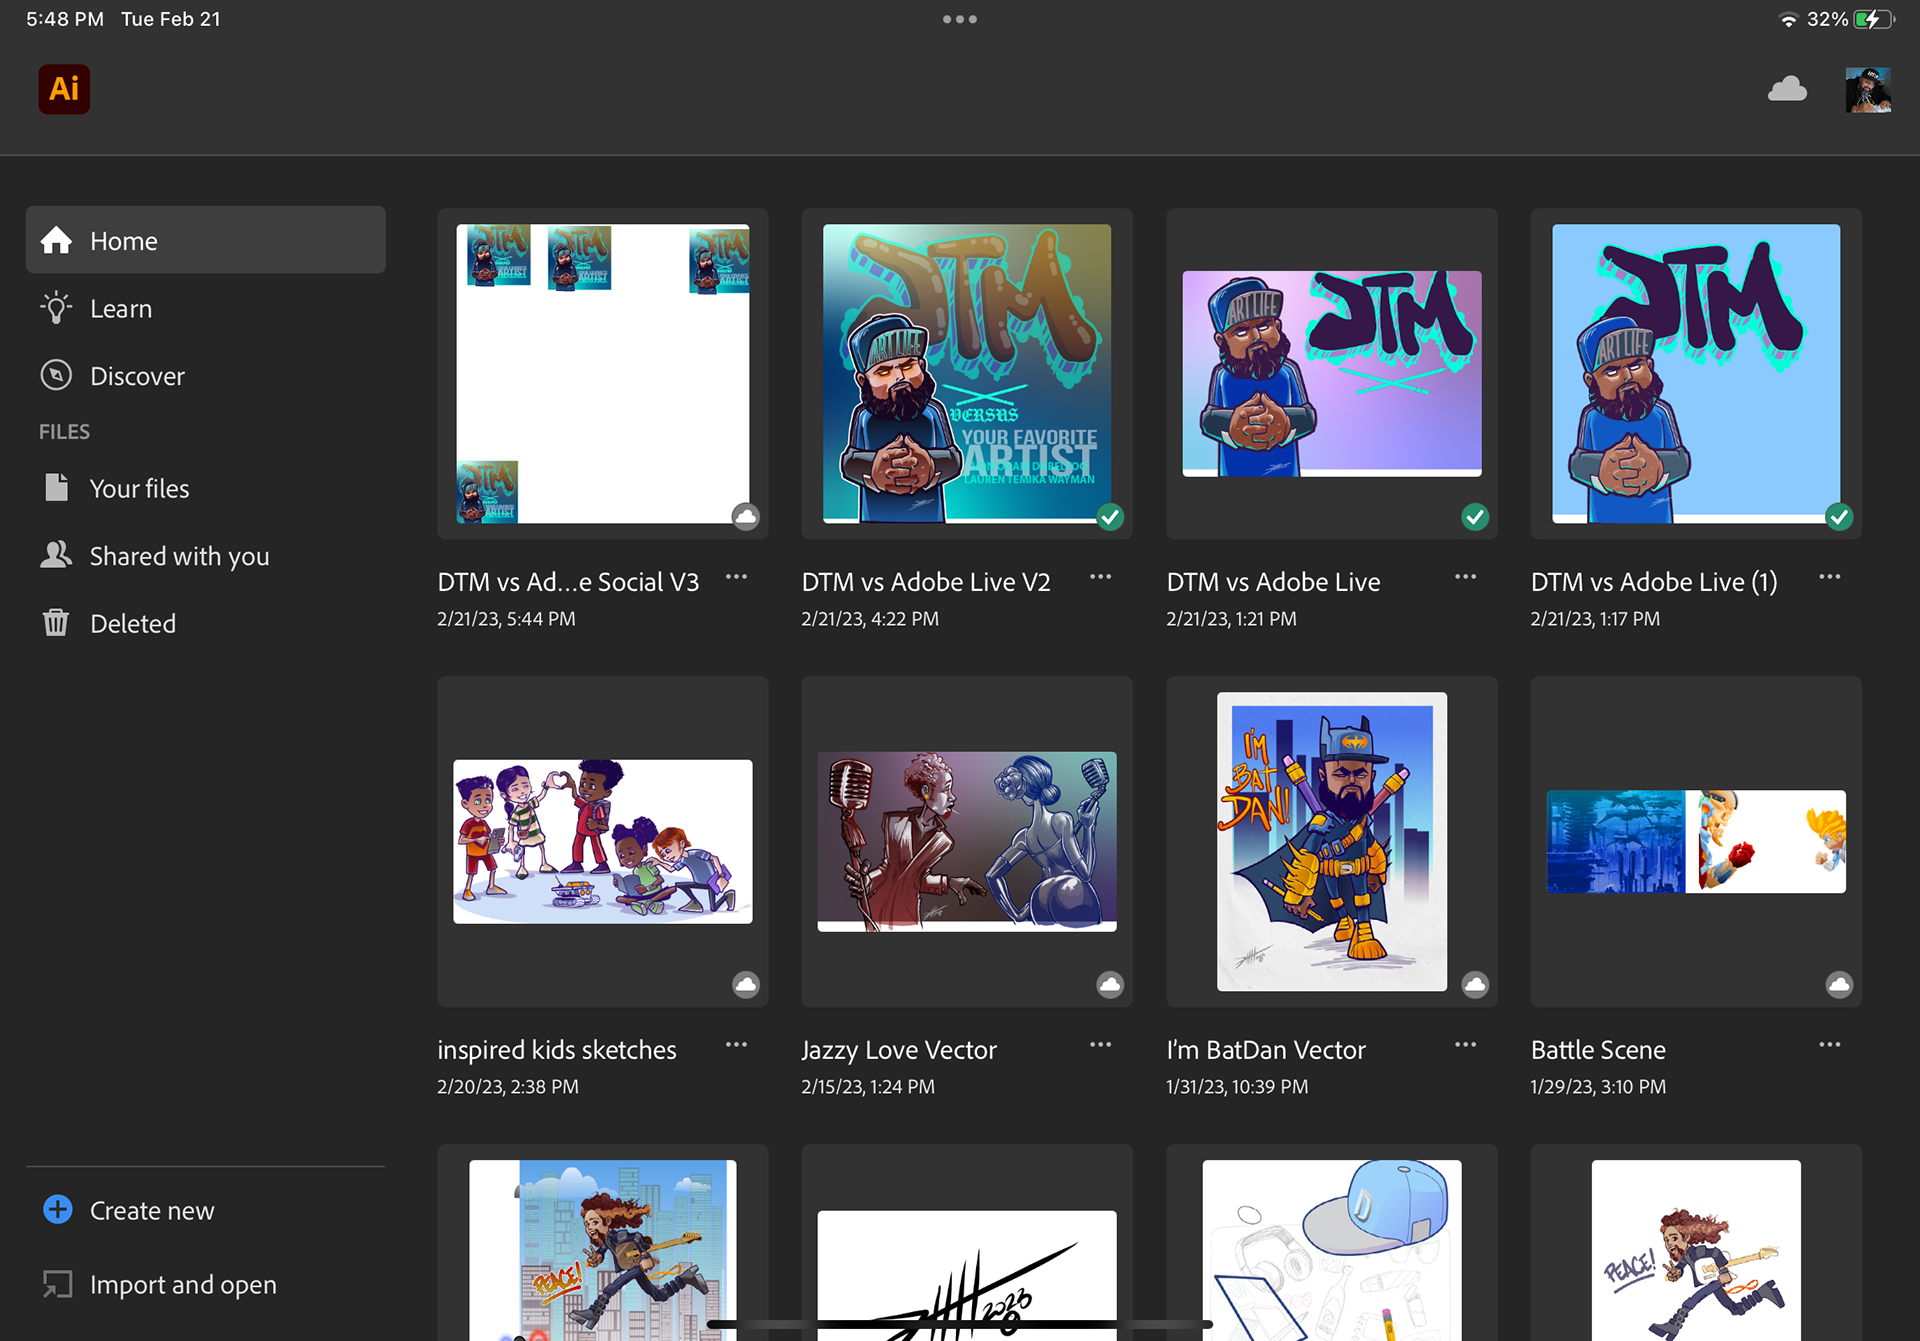Open DTM vs Adobe Live V2 thumbnail
Screen dimensions: 1920x1341
pyautogui.click(x=967, y=374)
